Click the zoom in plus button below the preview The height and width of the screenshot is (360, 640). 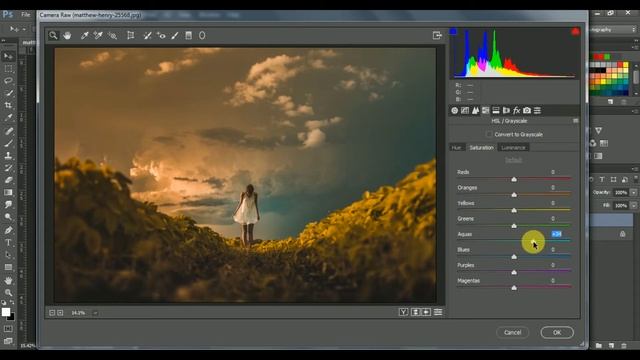pyautogui.click(x=60, y=313)
